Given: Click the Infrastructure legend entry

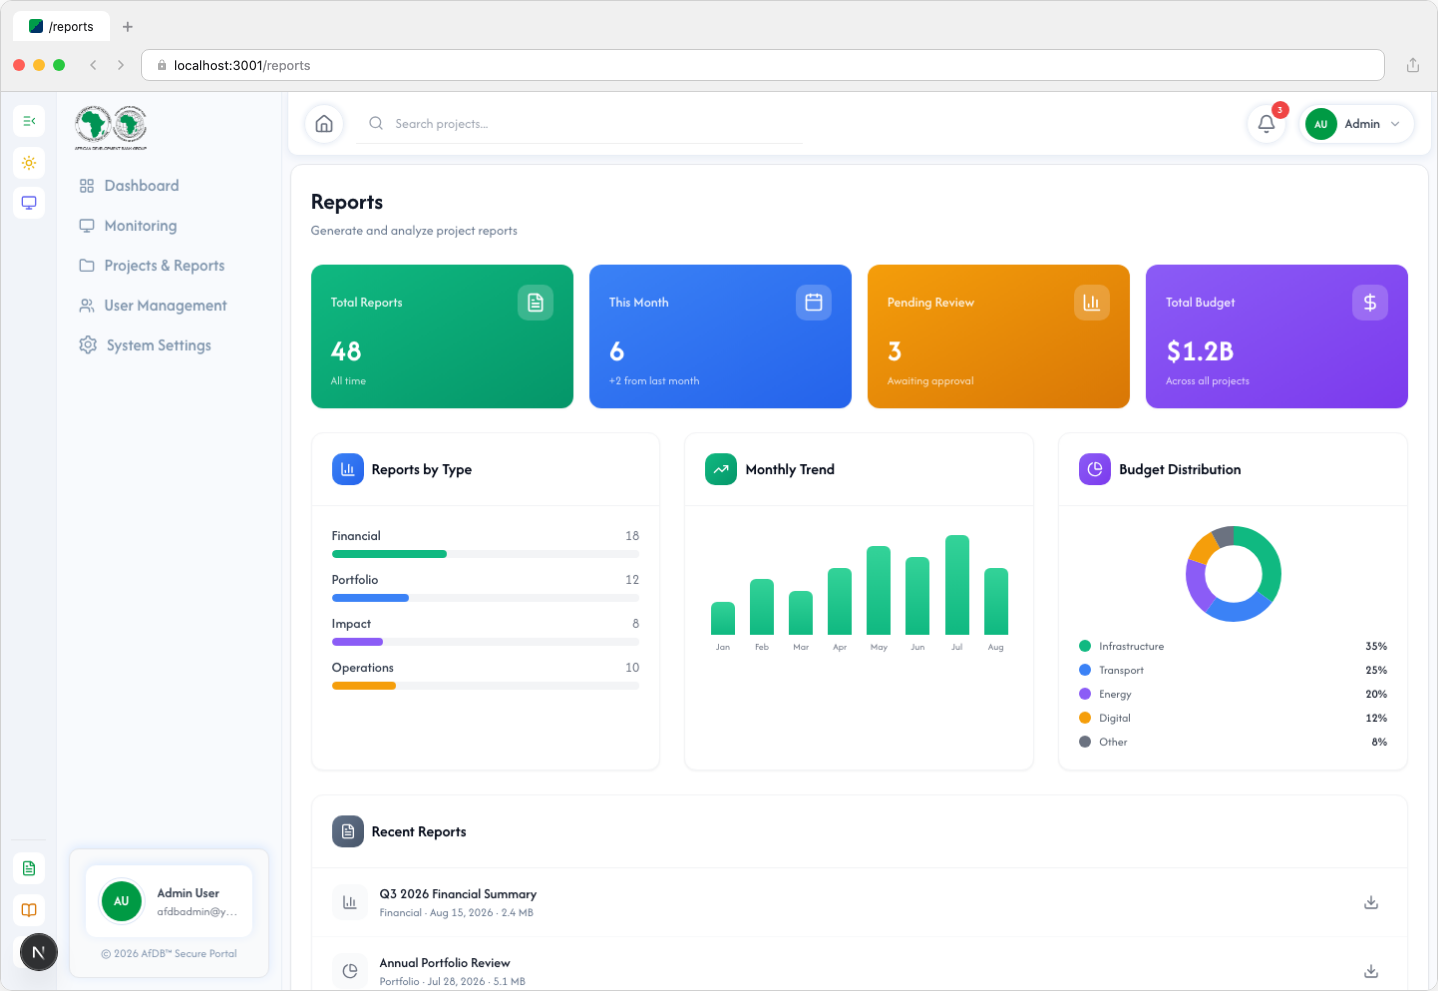Looking at the screenshot, I should [x=1233, y=646].
